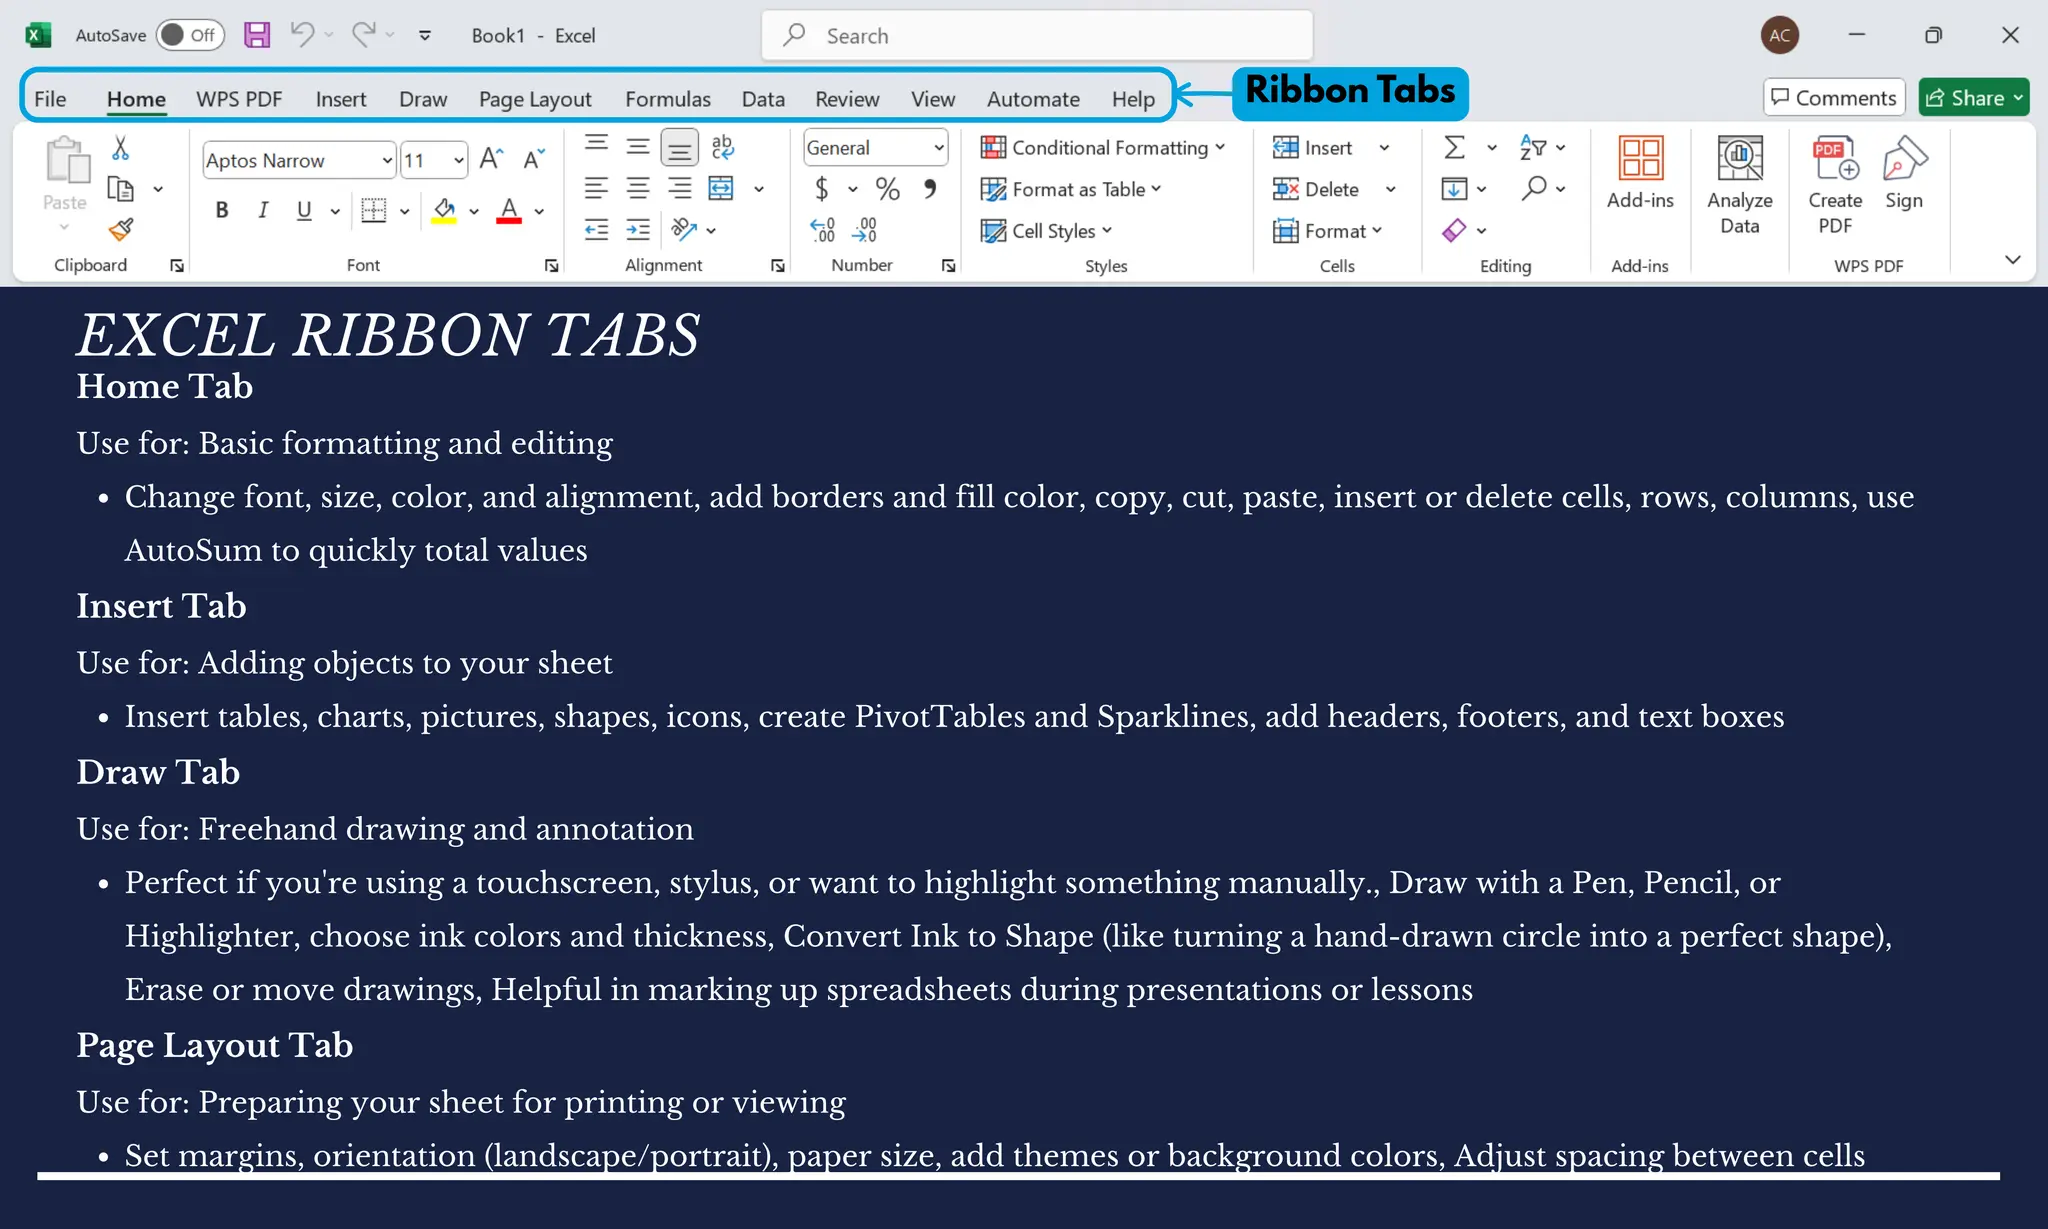The width and height of the screenshot is (2048, 1229).
Task: Open the font size dropdown showing 11
Action: click(x=458, y=160)
